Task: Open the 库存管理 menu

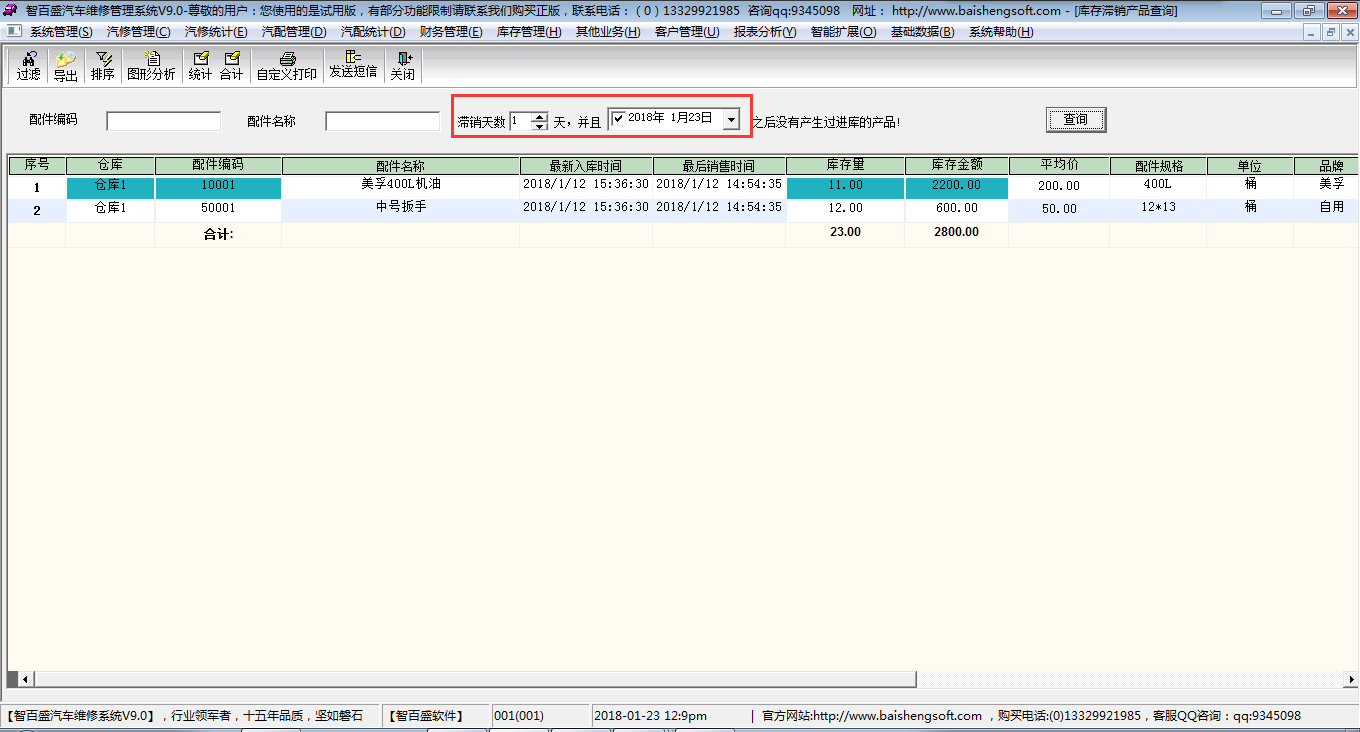Action: click(529, 32)
